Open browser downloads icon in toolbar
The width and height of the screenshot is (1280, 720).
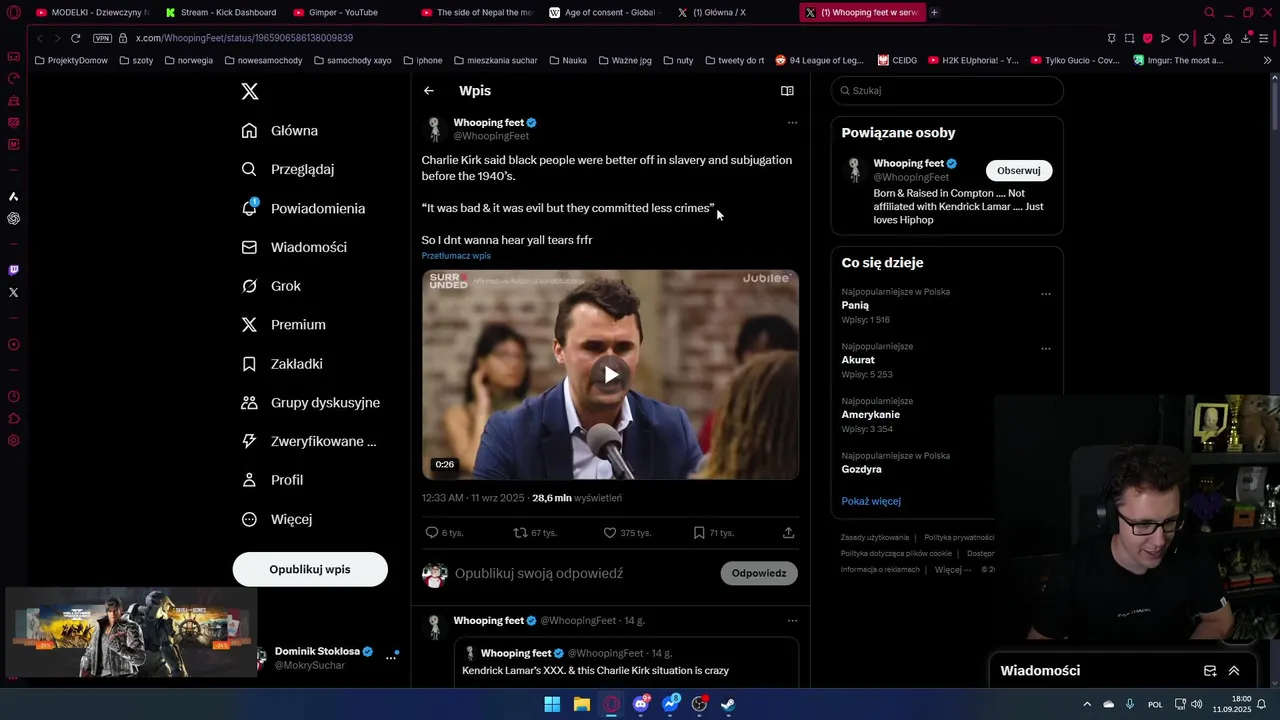pos(1246,38)
